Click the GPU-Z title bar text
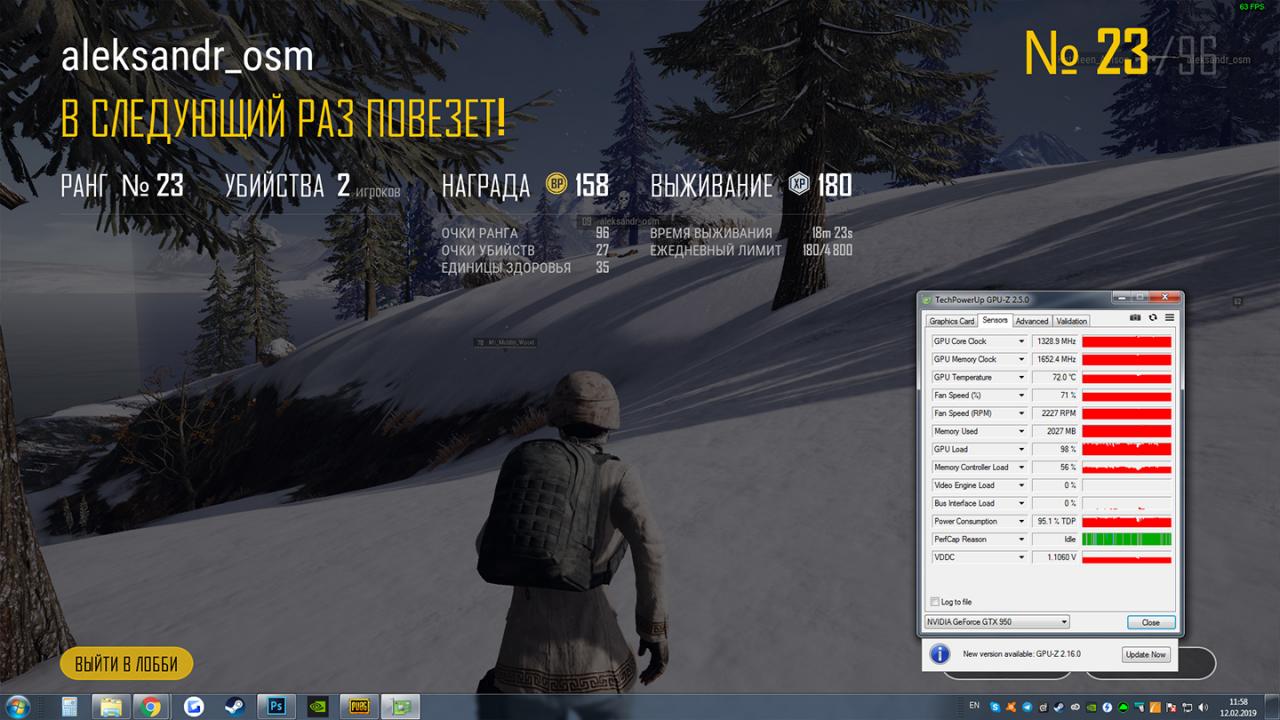 coord(982,300)
